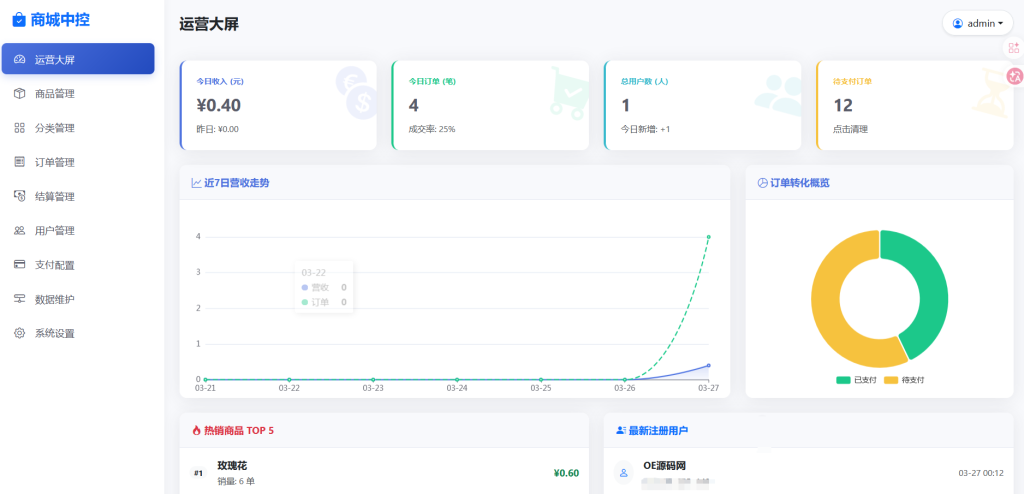The height and width of the screenshot is (494, 1024).
Task: Click the 商城中控 shopping bag logo icon
Action: (19, 20)
